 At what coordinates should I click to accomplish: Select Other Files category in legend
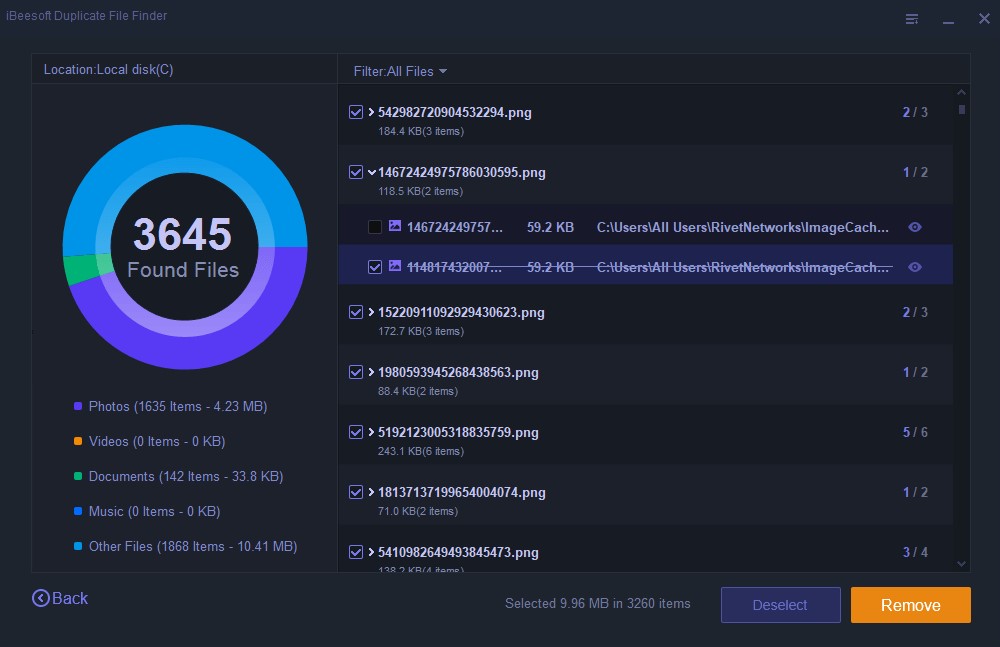[192, 546]
